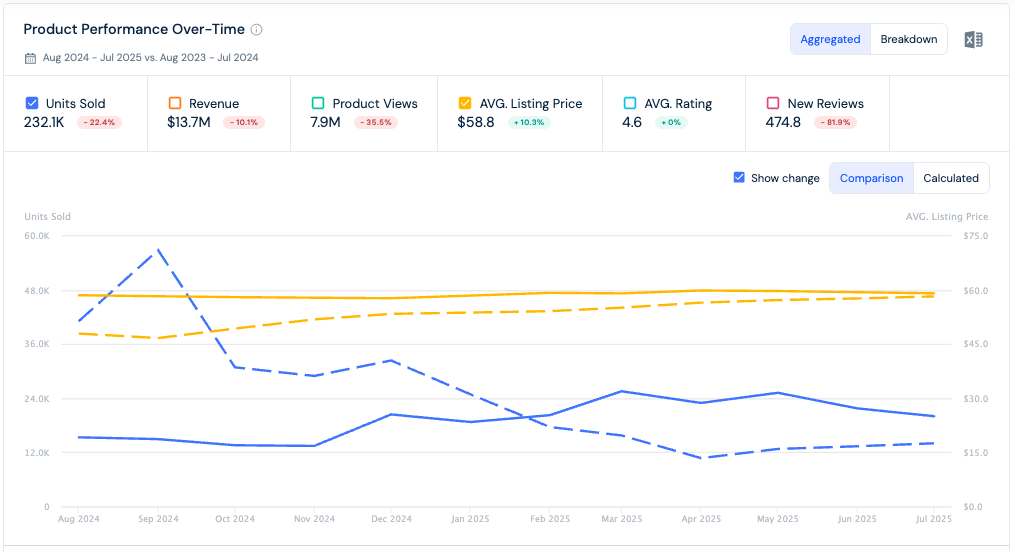Click the info icon beside the title
The image size is (1015, 552).
[x=257, y=30]
